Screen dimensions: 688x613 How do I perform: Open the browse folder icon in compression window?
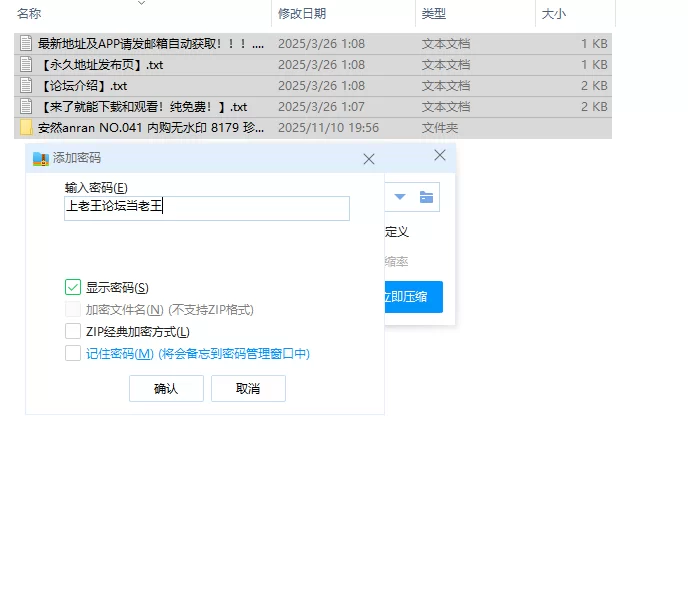click(426, 197)
